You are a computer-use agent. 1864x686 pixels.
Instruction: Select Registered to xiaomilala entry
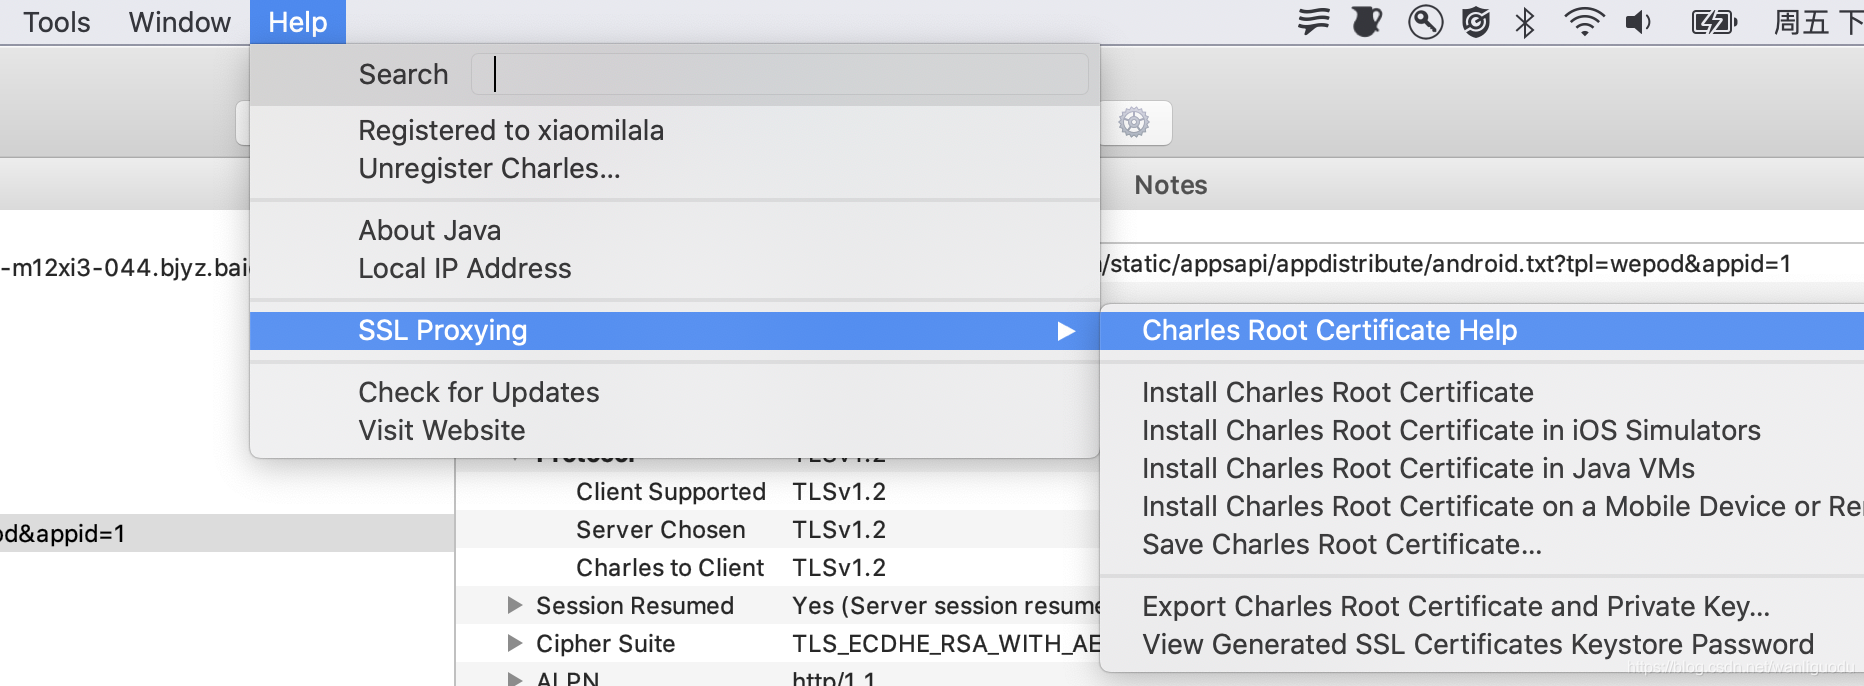tap(511, 131)
